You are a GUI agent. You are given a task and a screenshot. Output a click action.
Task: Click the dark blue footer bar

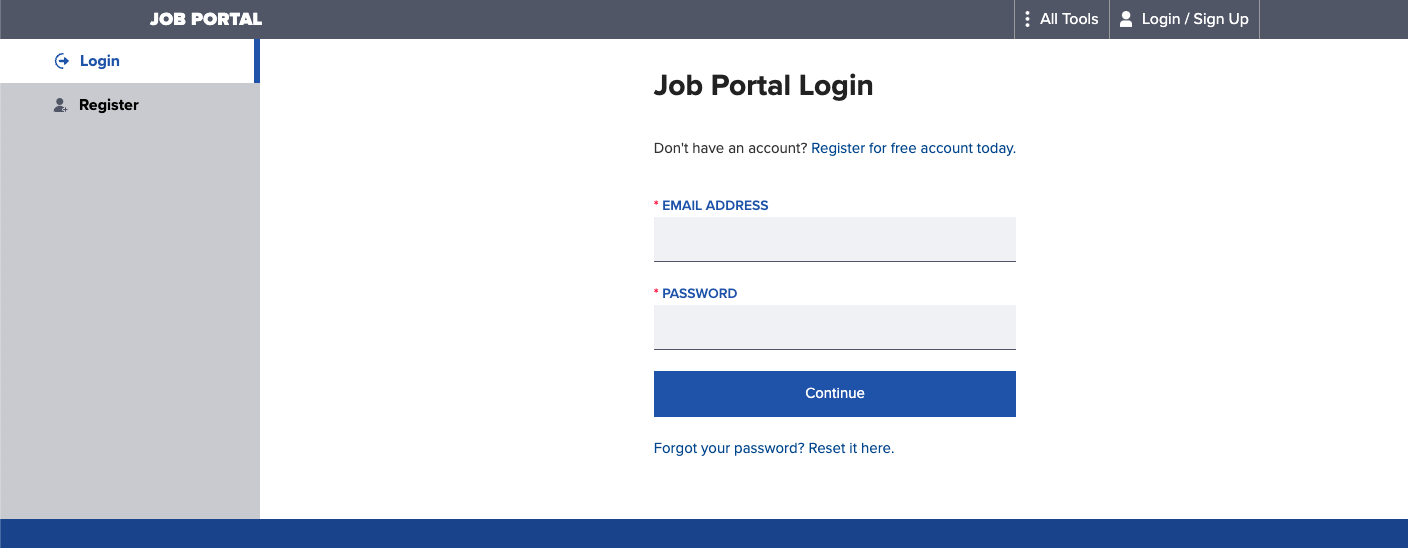(704, 533)
